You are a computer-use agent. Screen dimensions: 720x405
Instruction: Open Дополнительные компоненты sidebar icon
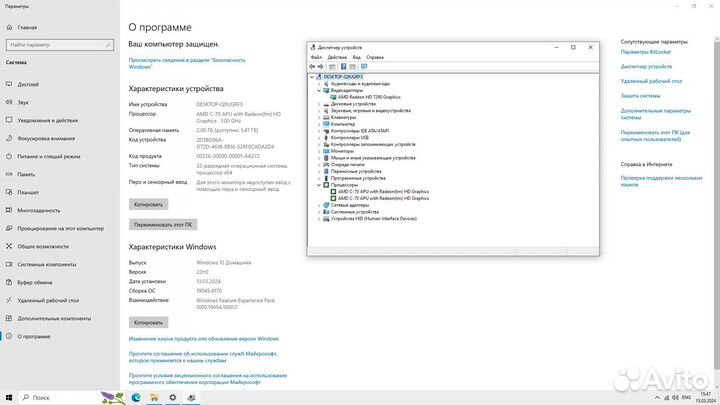9,318
